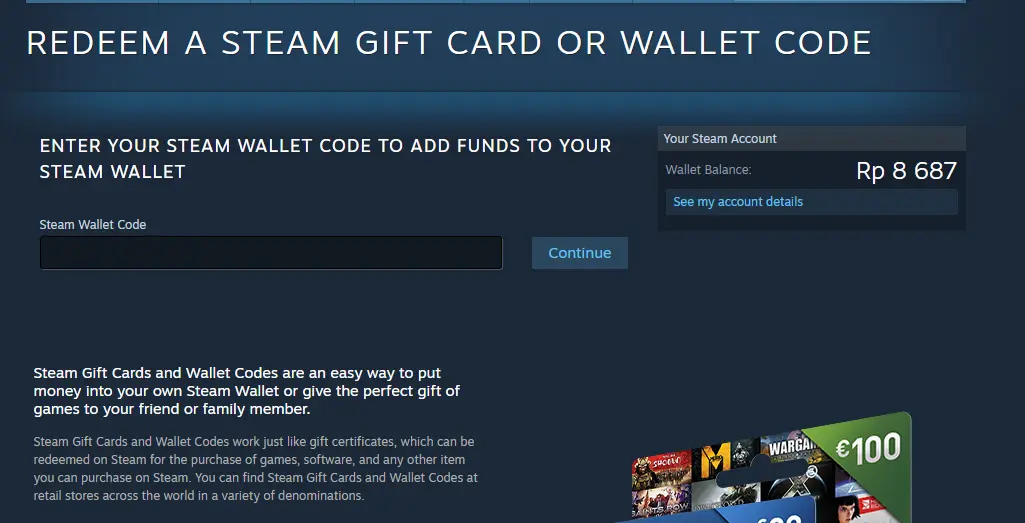Image resolution: width=1025 pixels, height=523 pixels.
Task: Click the Wallet Balance label
Action: pos(709,170)
